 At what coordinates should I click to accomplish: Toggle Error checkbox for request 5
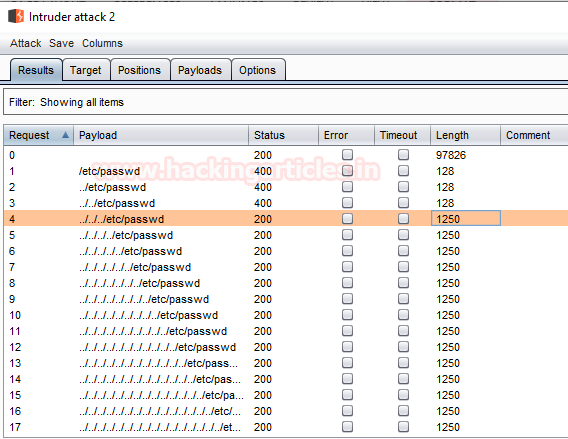pyautogui.click(x=347, y=235)
